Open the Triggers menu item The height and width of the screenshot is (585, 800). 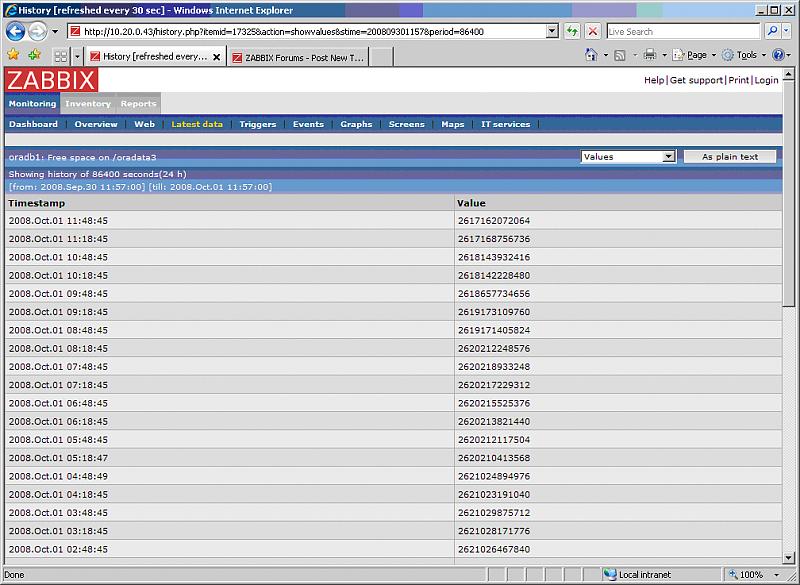point(257,124)
